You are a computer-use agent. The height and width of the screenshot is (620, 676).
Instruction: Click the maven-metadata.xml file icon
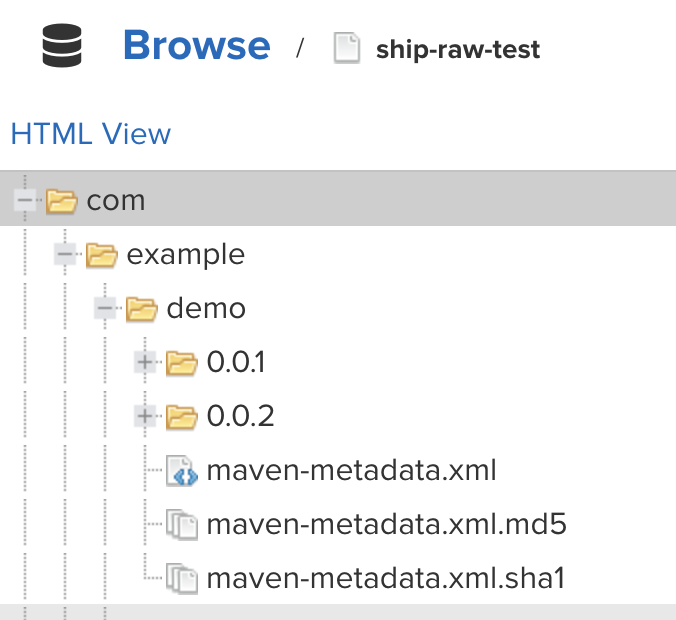182,471
